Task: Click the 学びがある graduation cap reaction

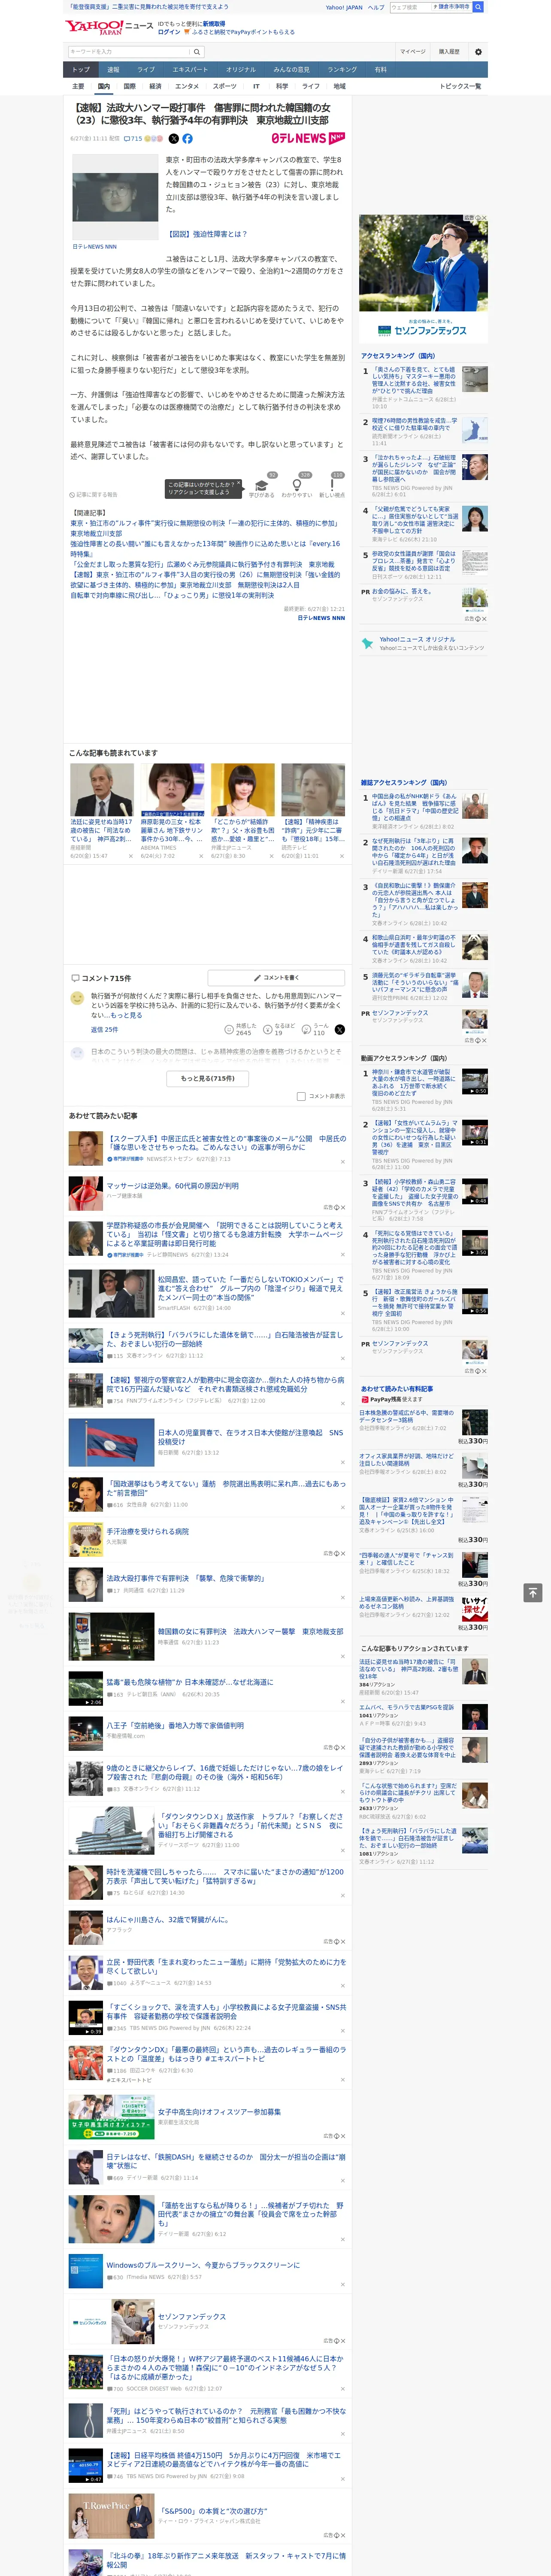Action: click(262, 486)
